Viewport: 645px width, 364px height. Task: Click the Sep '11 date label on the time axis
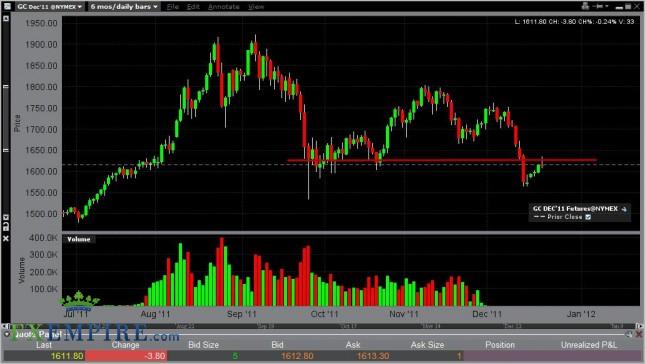click(x=242, y=314)
